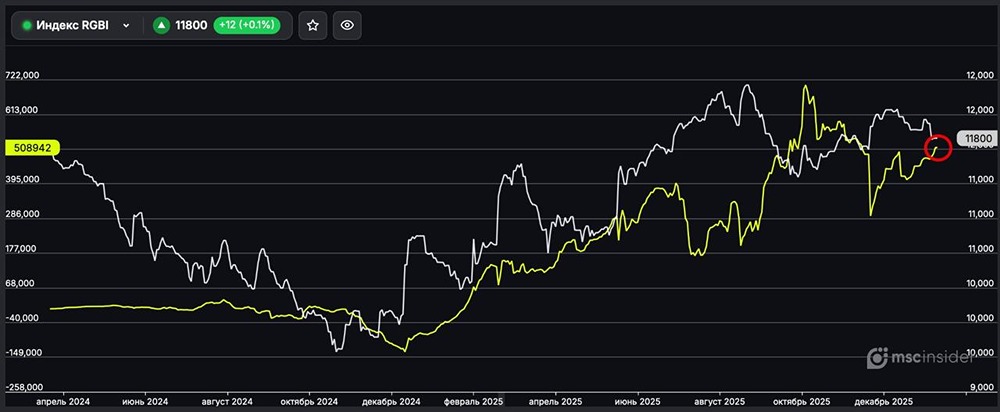The height and width of the screenshot is (412, 1000).
Task: Click the 722,000 left axis label
Action: 22,76
